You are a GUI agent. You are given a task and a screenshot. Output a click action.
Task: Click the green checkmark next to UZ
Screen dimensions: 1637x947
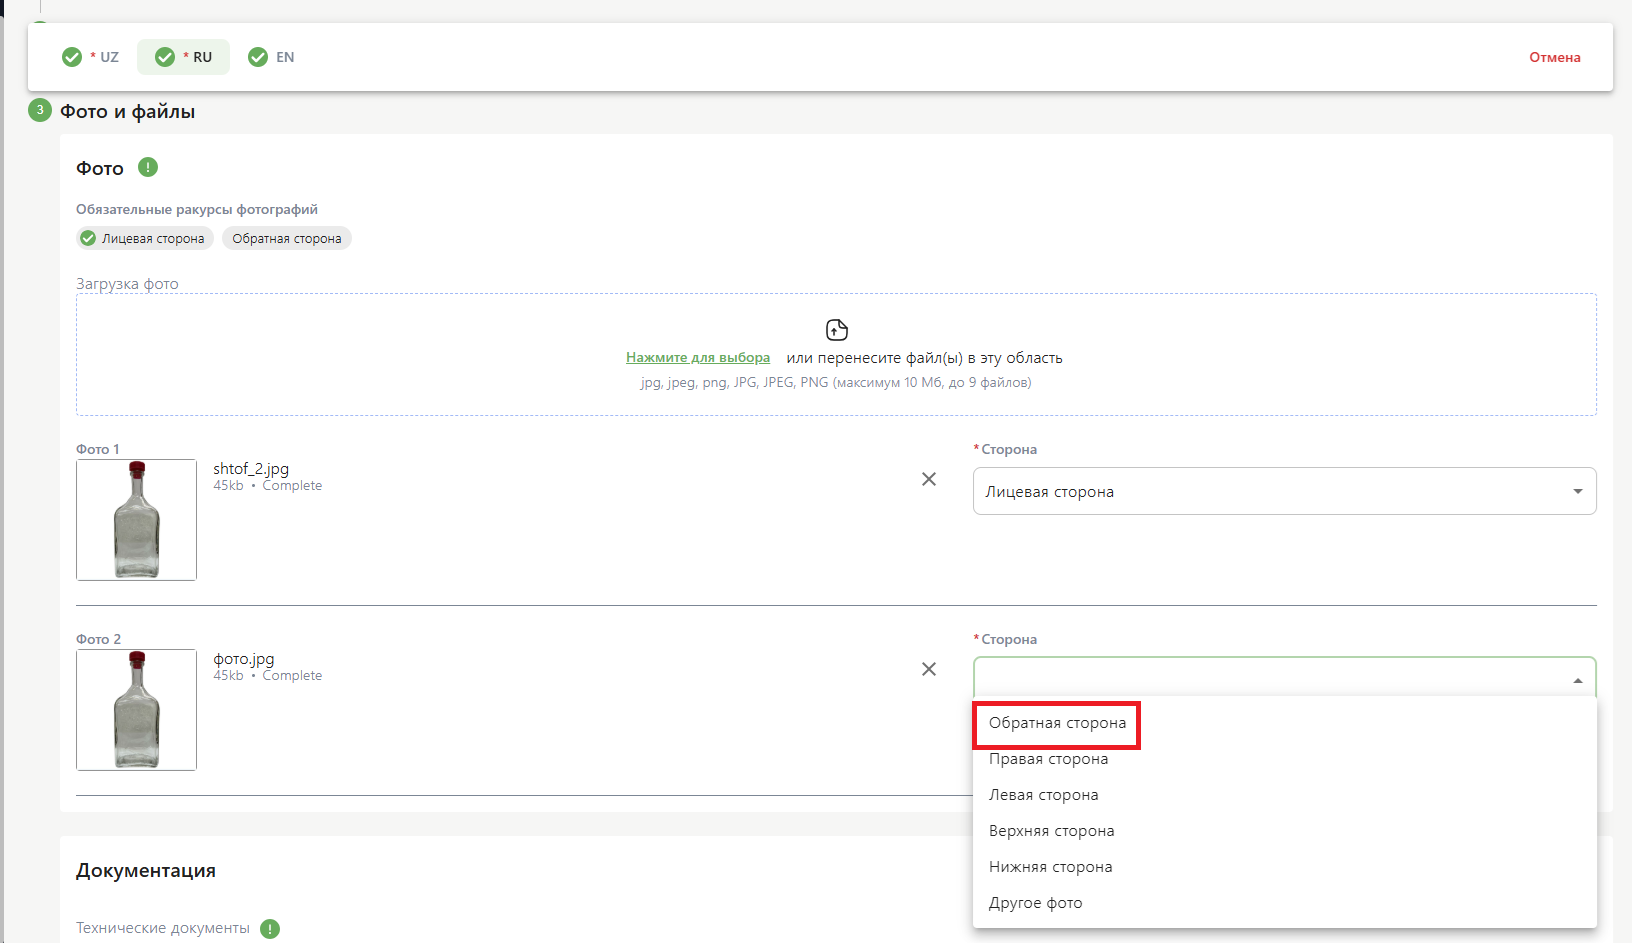[x=72, y=58]
